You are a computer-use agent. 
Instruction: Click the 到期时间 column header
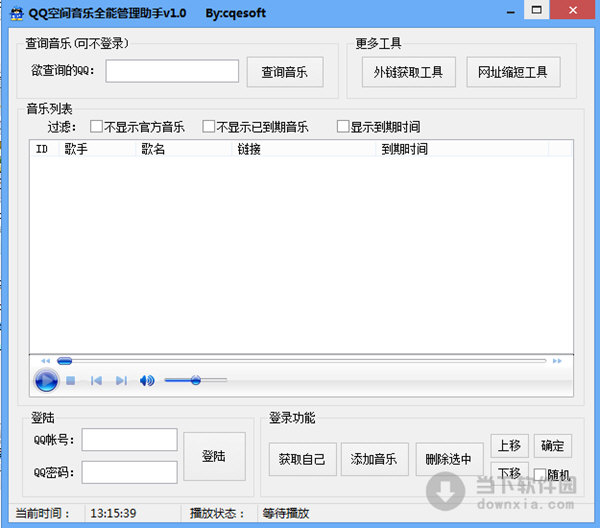[x=462, y=149]
